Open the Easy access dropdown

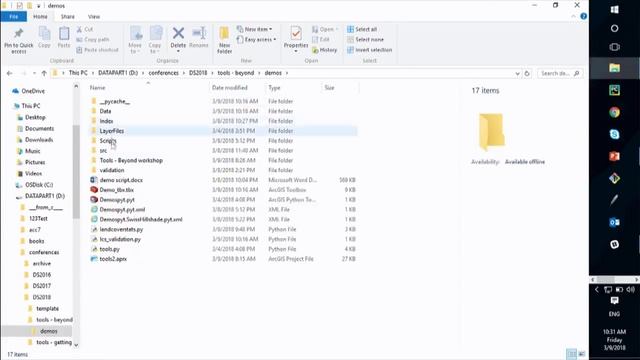coord(256,40)
